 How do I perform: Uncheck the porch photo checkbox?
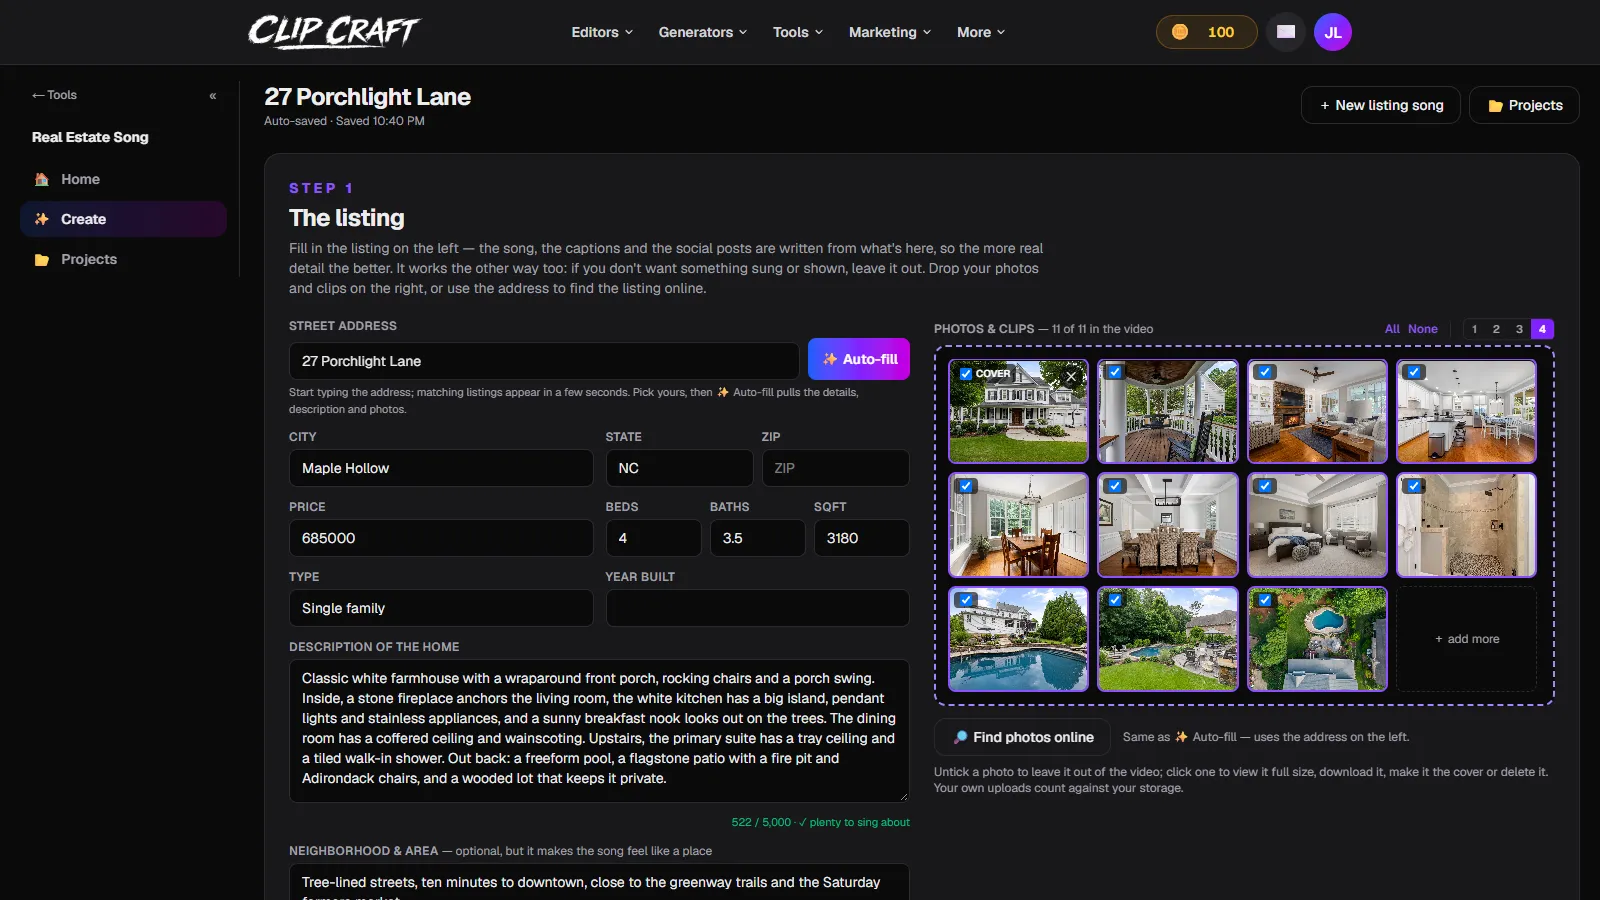point(1115,372)
